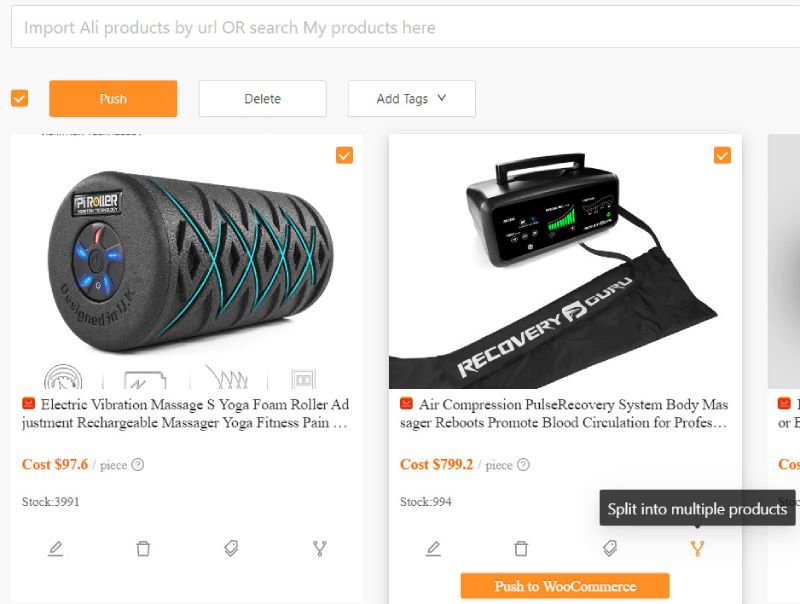Open Air Compression PulseRecovery product title
This screenshot has width=800, height=604.
click(572, 414)
